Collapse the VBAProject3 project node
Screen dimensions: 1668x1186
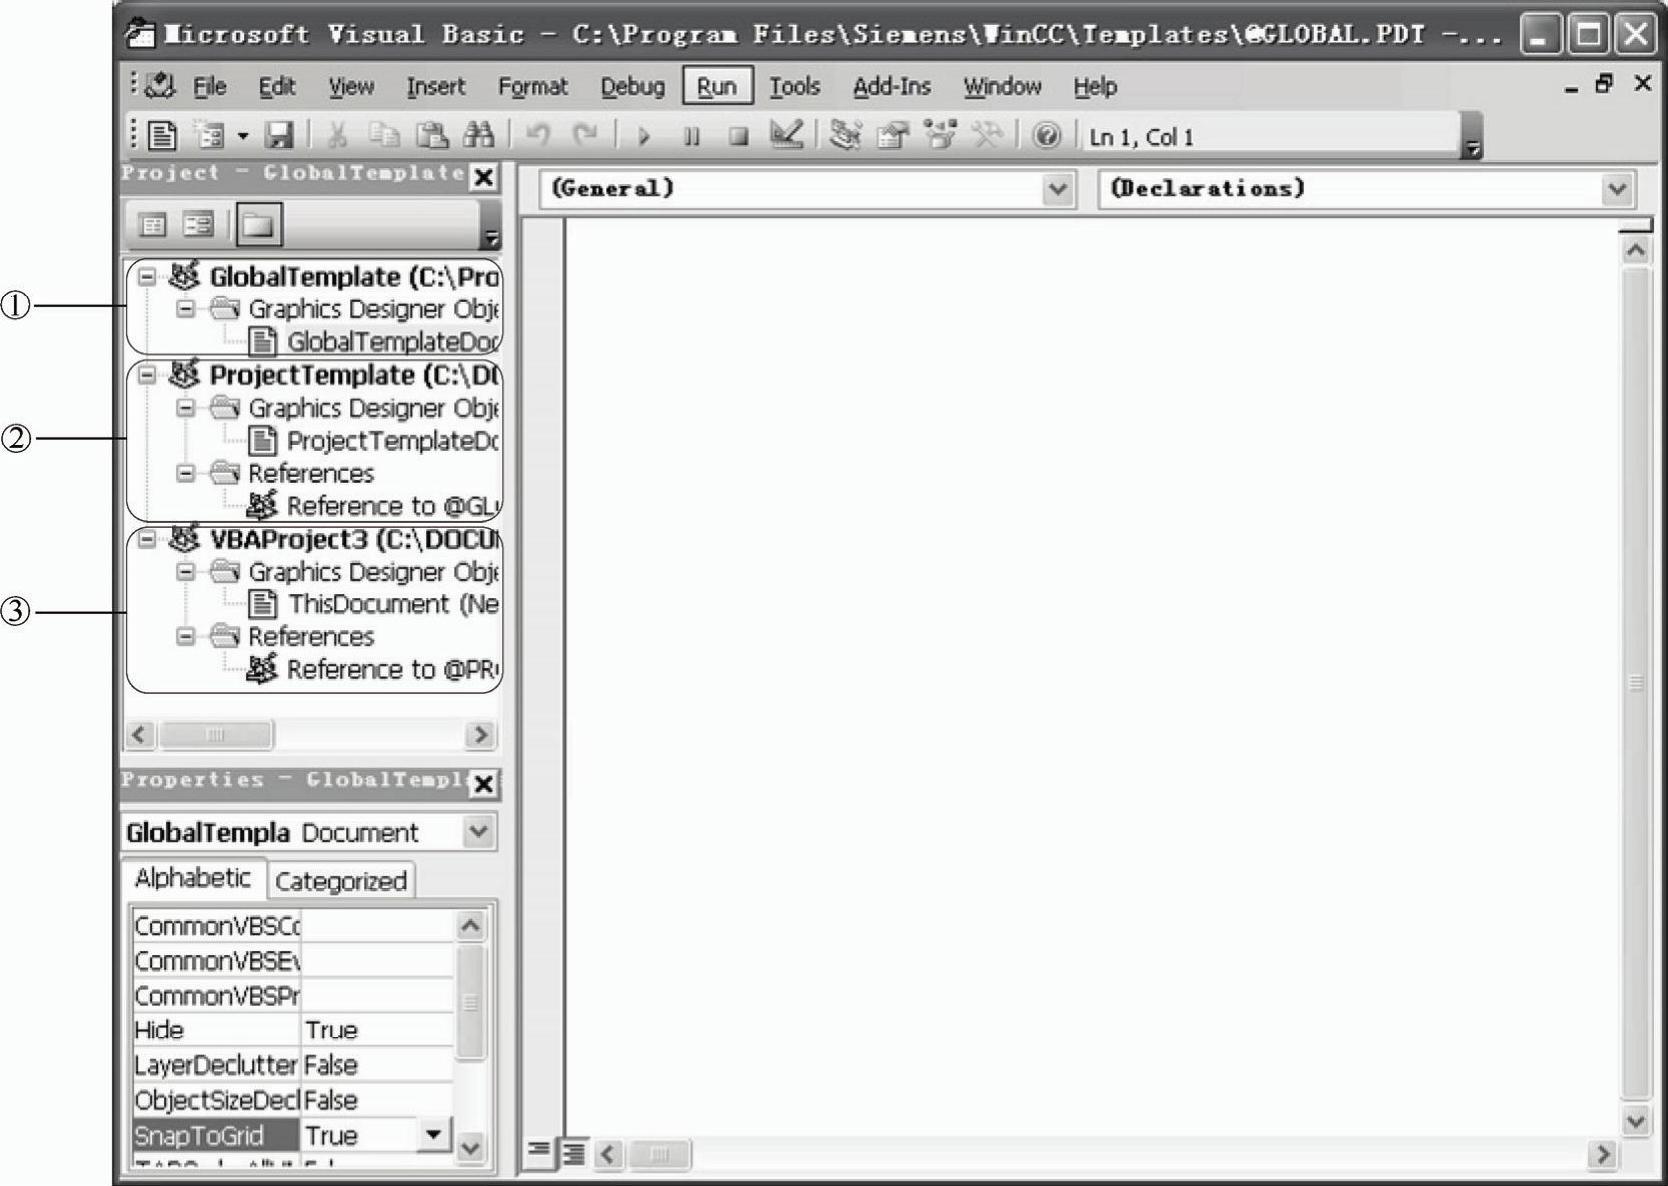point(148,539)
